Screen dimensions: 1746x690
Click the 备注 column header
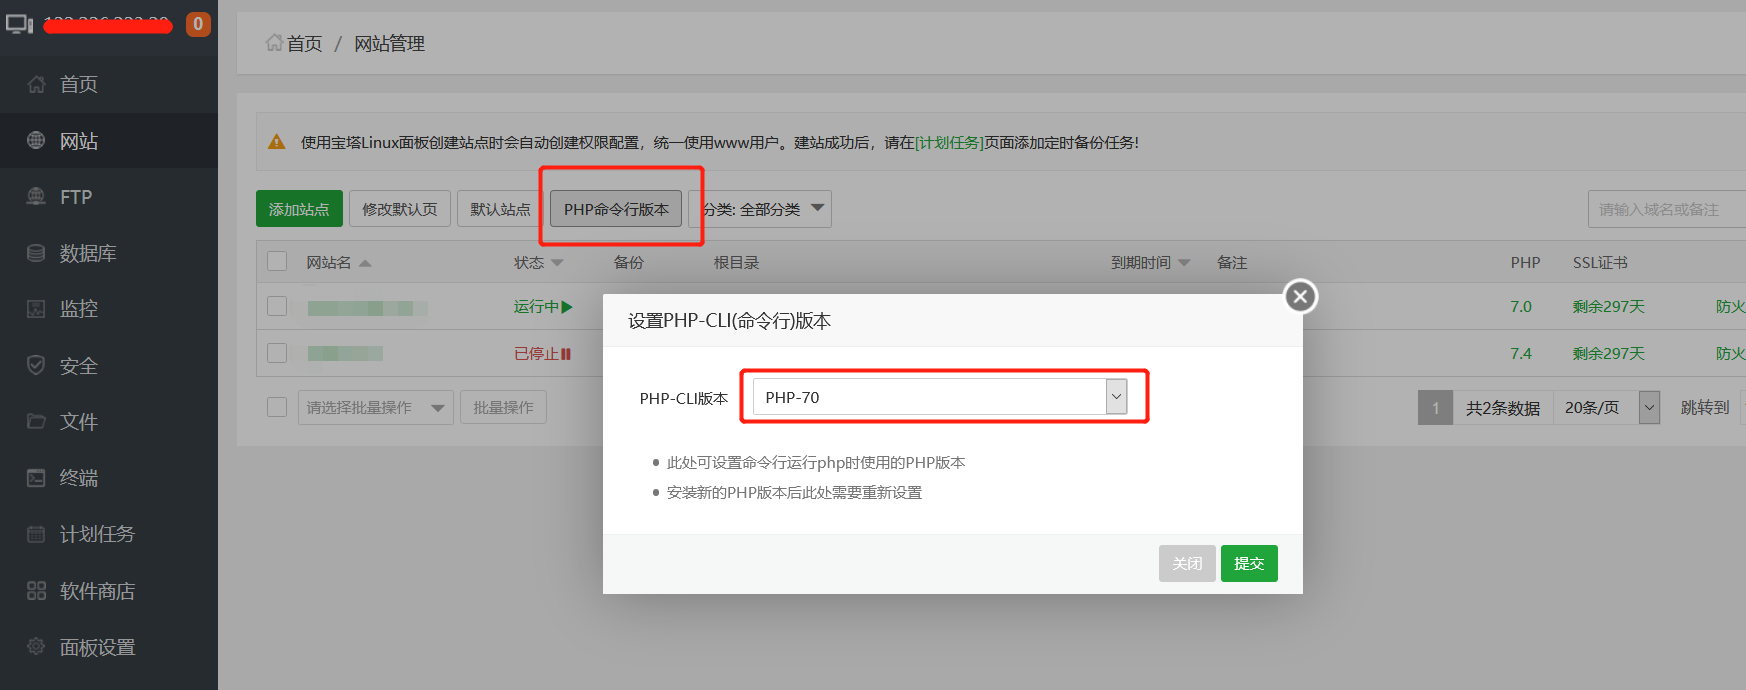[x=1232, y=263]
